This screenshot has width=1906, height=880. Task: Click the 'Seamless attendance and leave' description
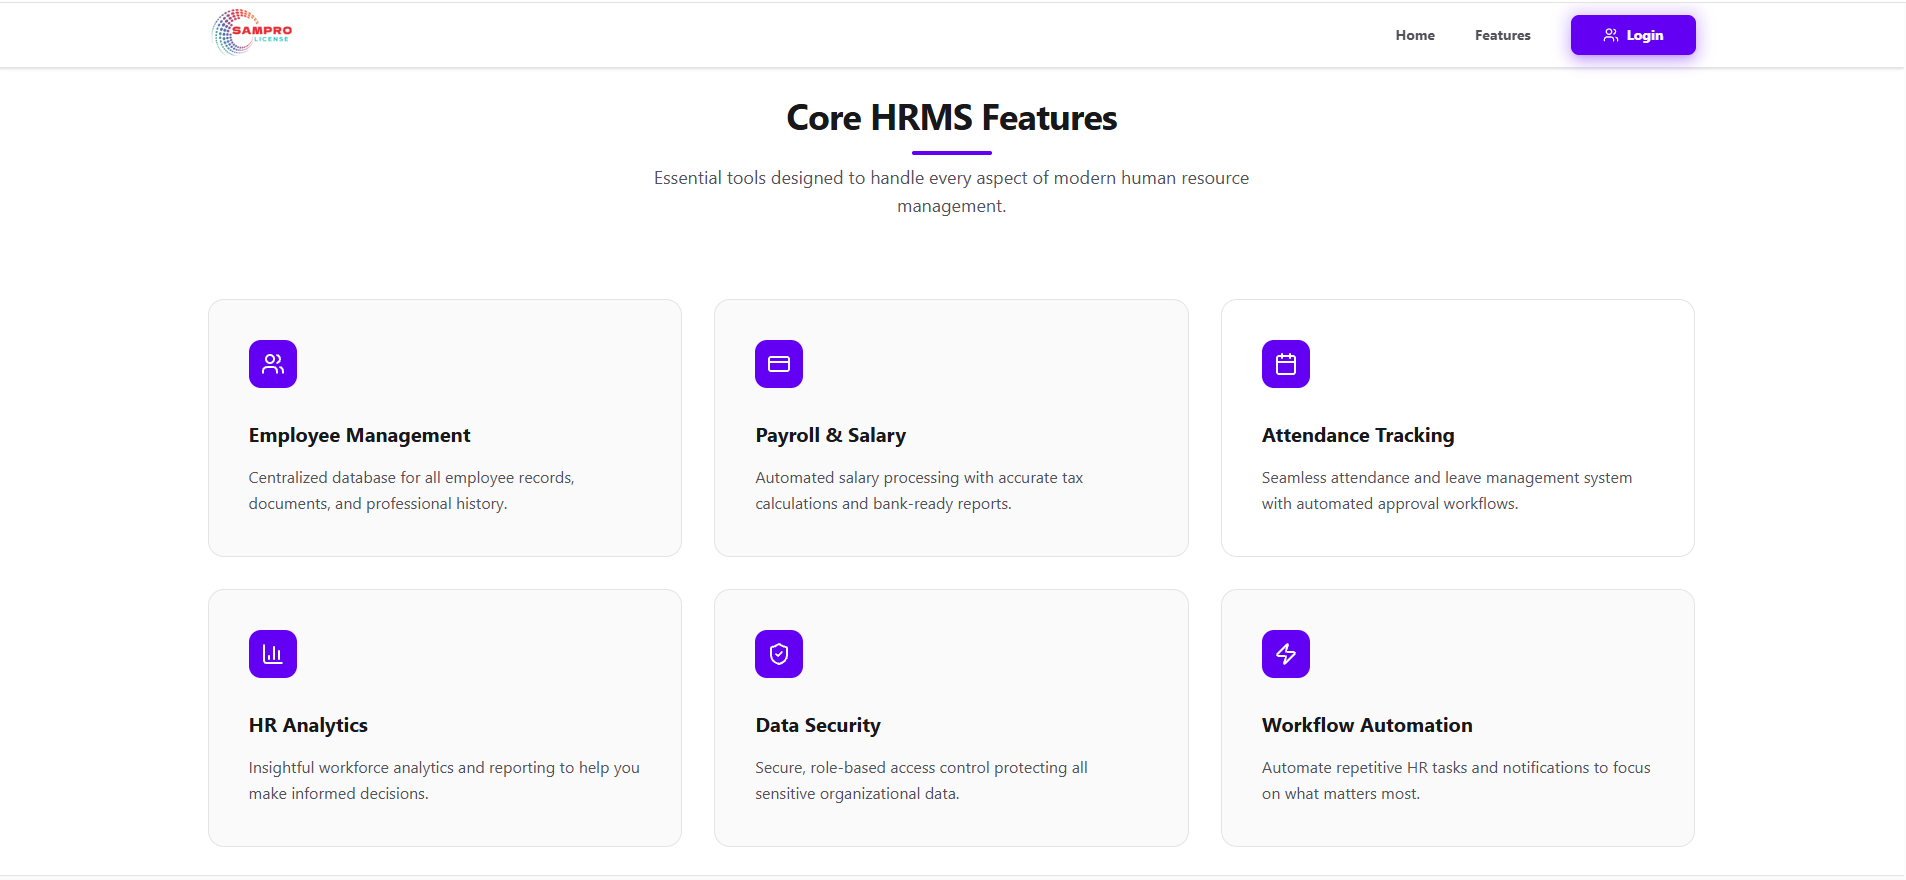click(1447, 490)
